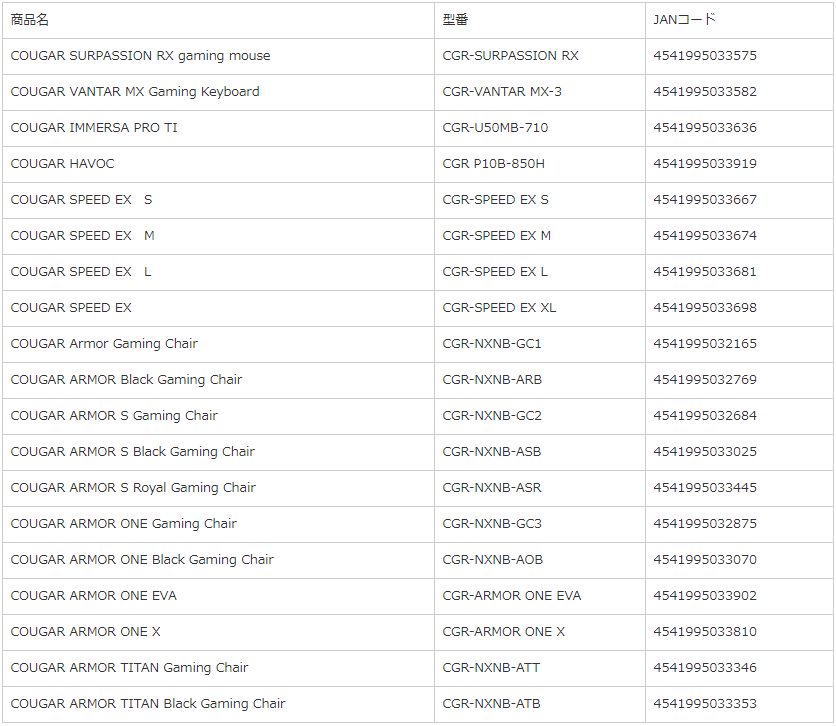Image resolution: width=836 pixels, height=726 pixels.
Task: Click COUGAR ARMOR ONE EVA product name
Action: click(93, 595)
